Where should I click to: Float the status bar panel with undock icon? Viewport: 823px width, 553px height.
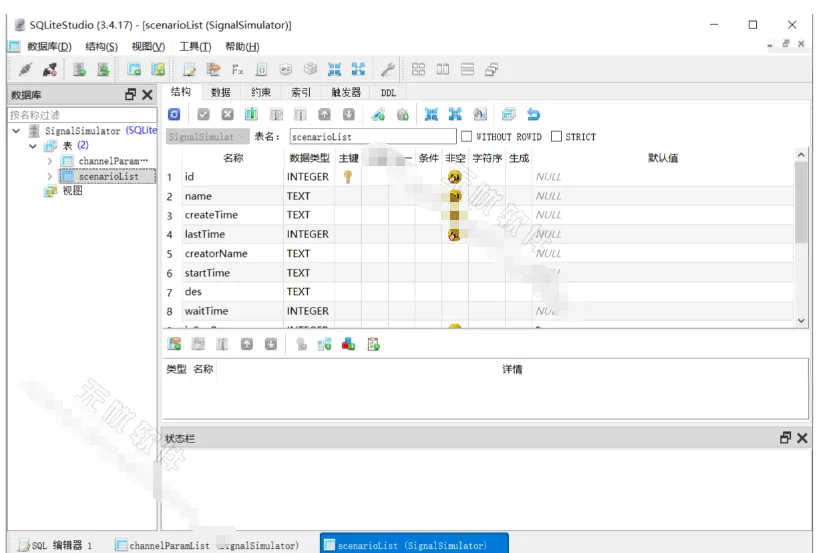click(785, 438)
